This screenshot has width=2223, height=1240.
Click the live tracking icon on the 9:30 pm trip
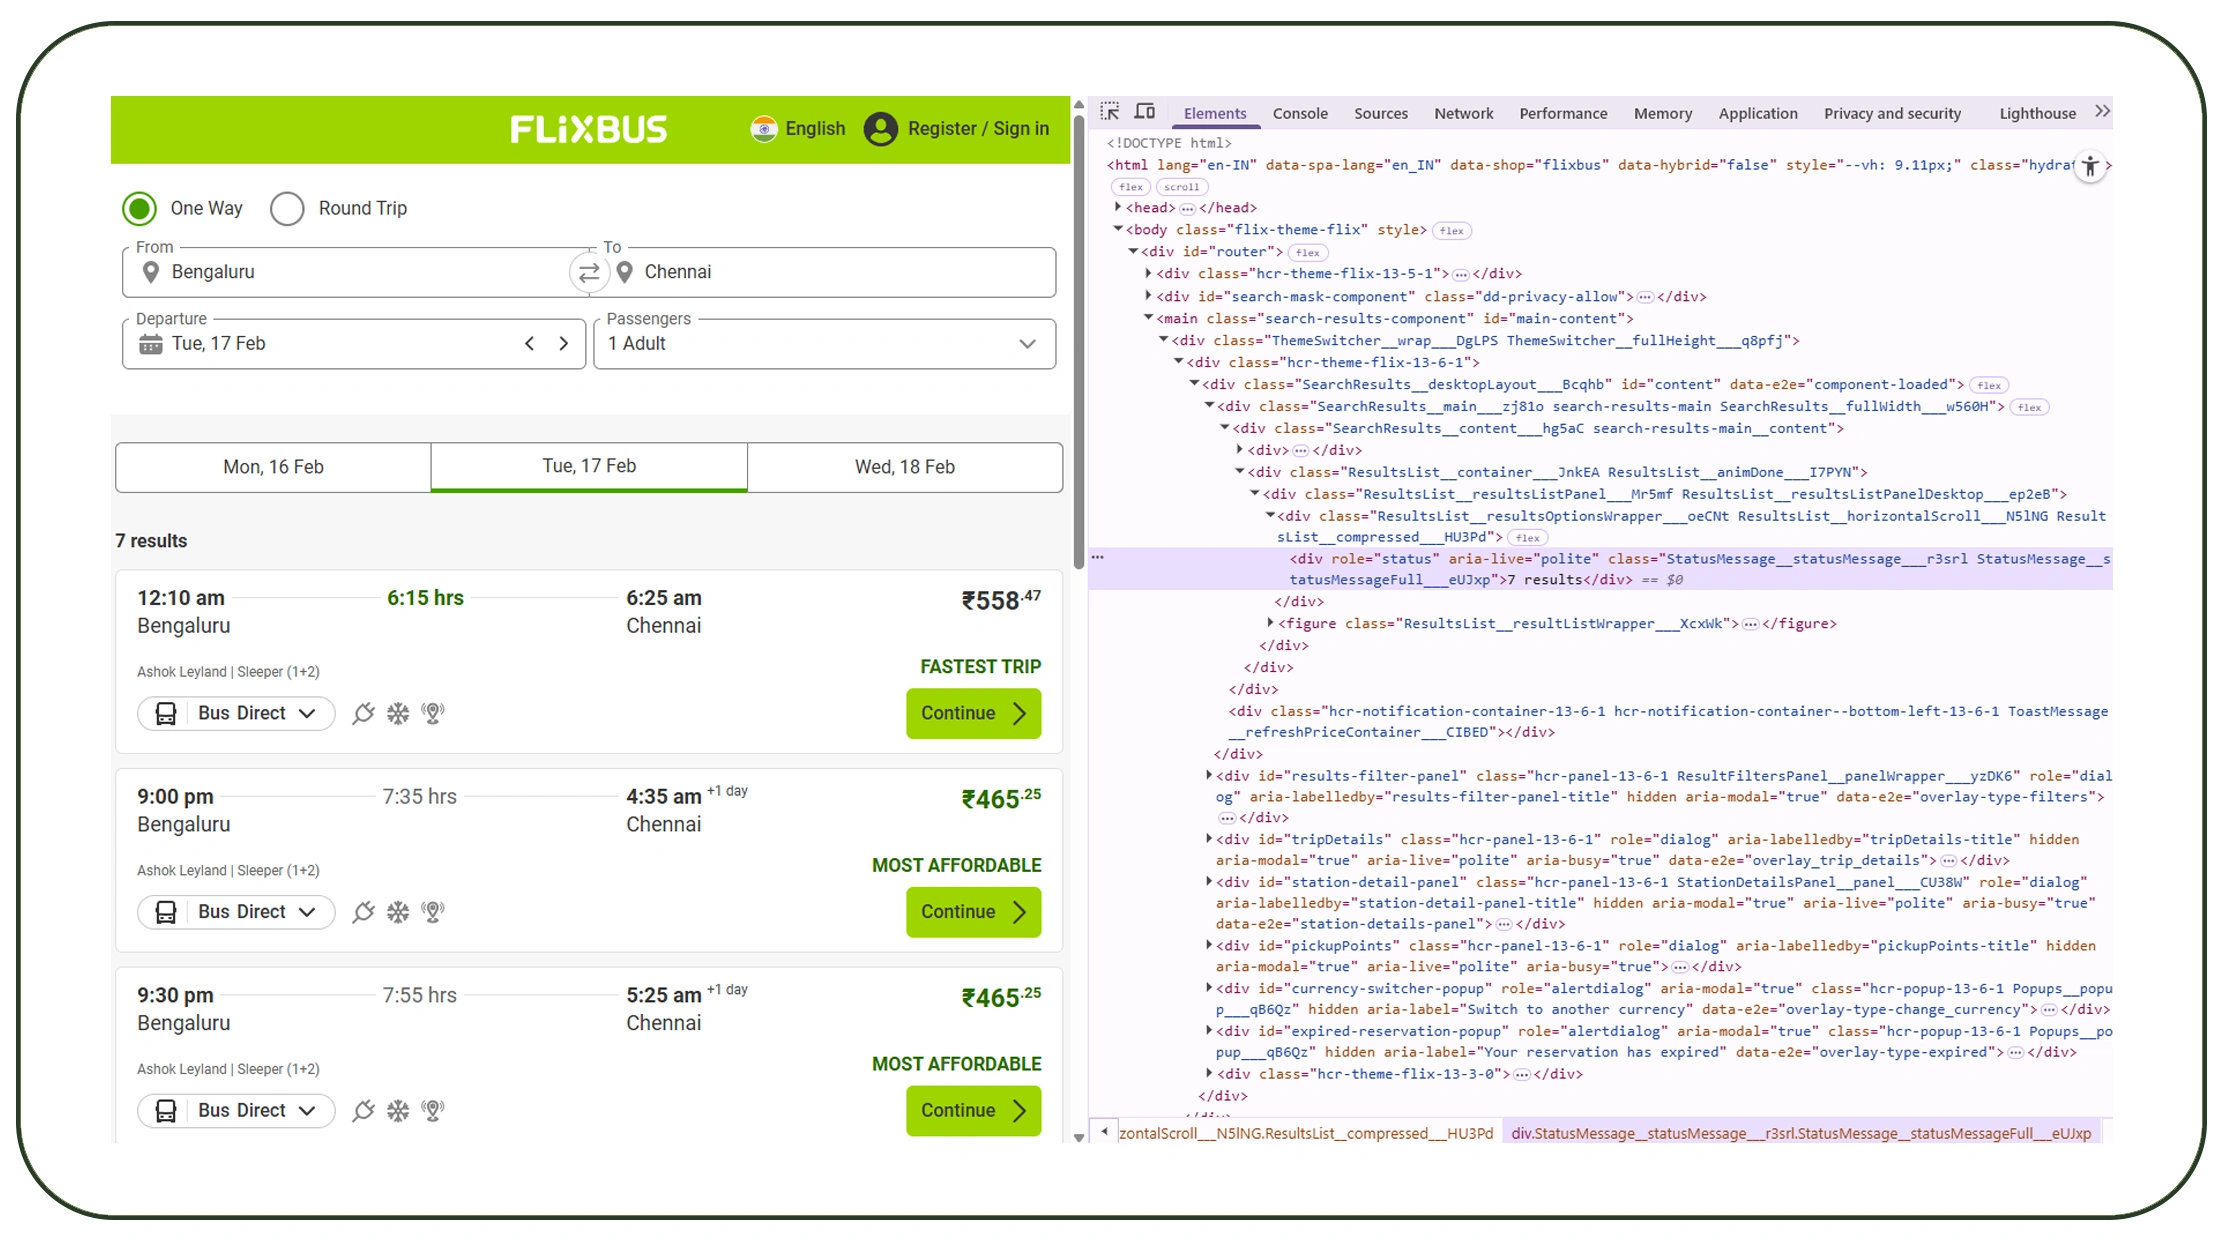click(432, 1110)
